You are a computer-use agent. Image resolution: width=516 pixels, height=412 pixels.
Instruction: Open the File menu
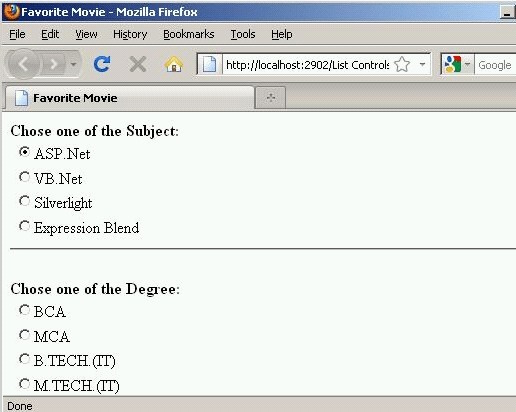(x=17, y=34)
